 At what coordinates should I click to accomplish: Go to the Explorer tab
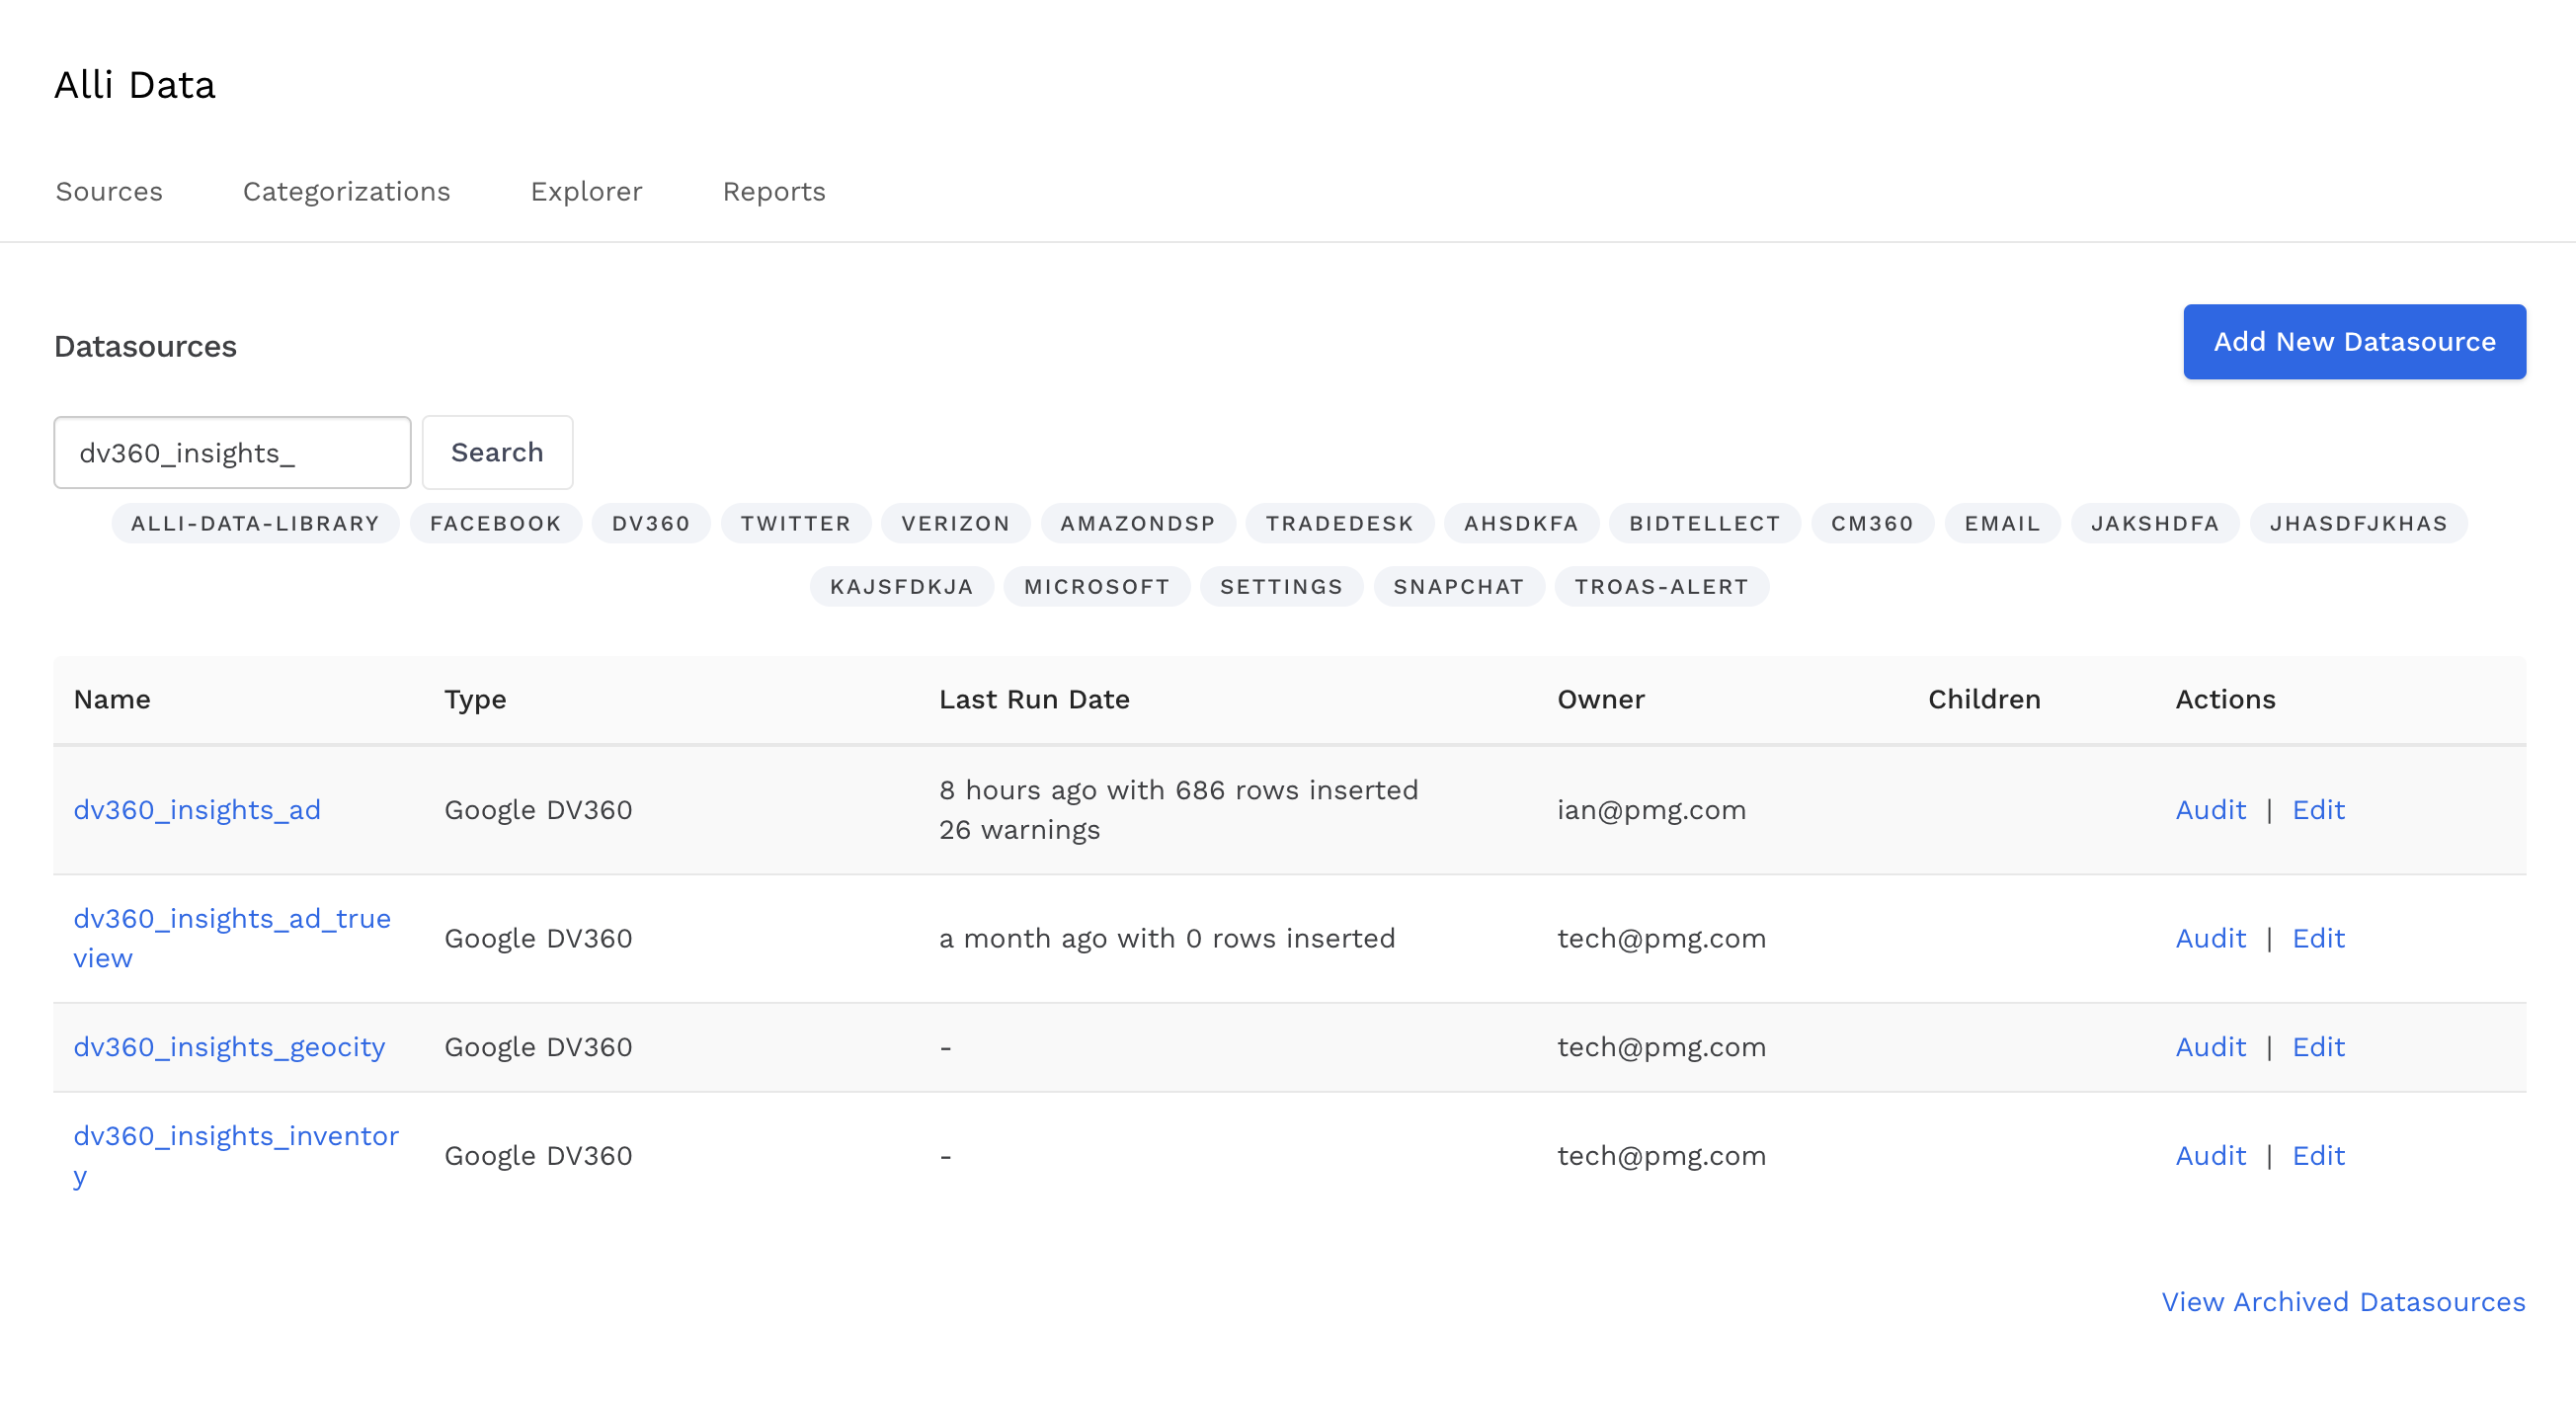(586, 191)
